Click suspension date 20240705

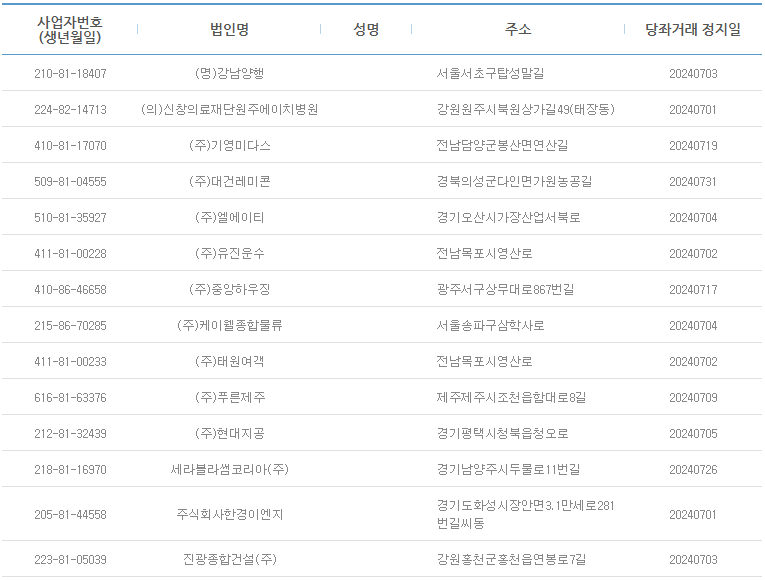pyautogui.click(x=693, y=434)
